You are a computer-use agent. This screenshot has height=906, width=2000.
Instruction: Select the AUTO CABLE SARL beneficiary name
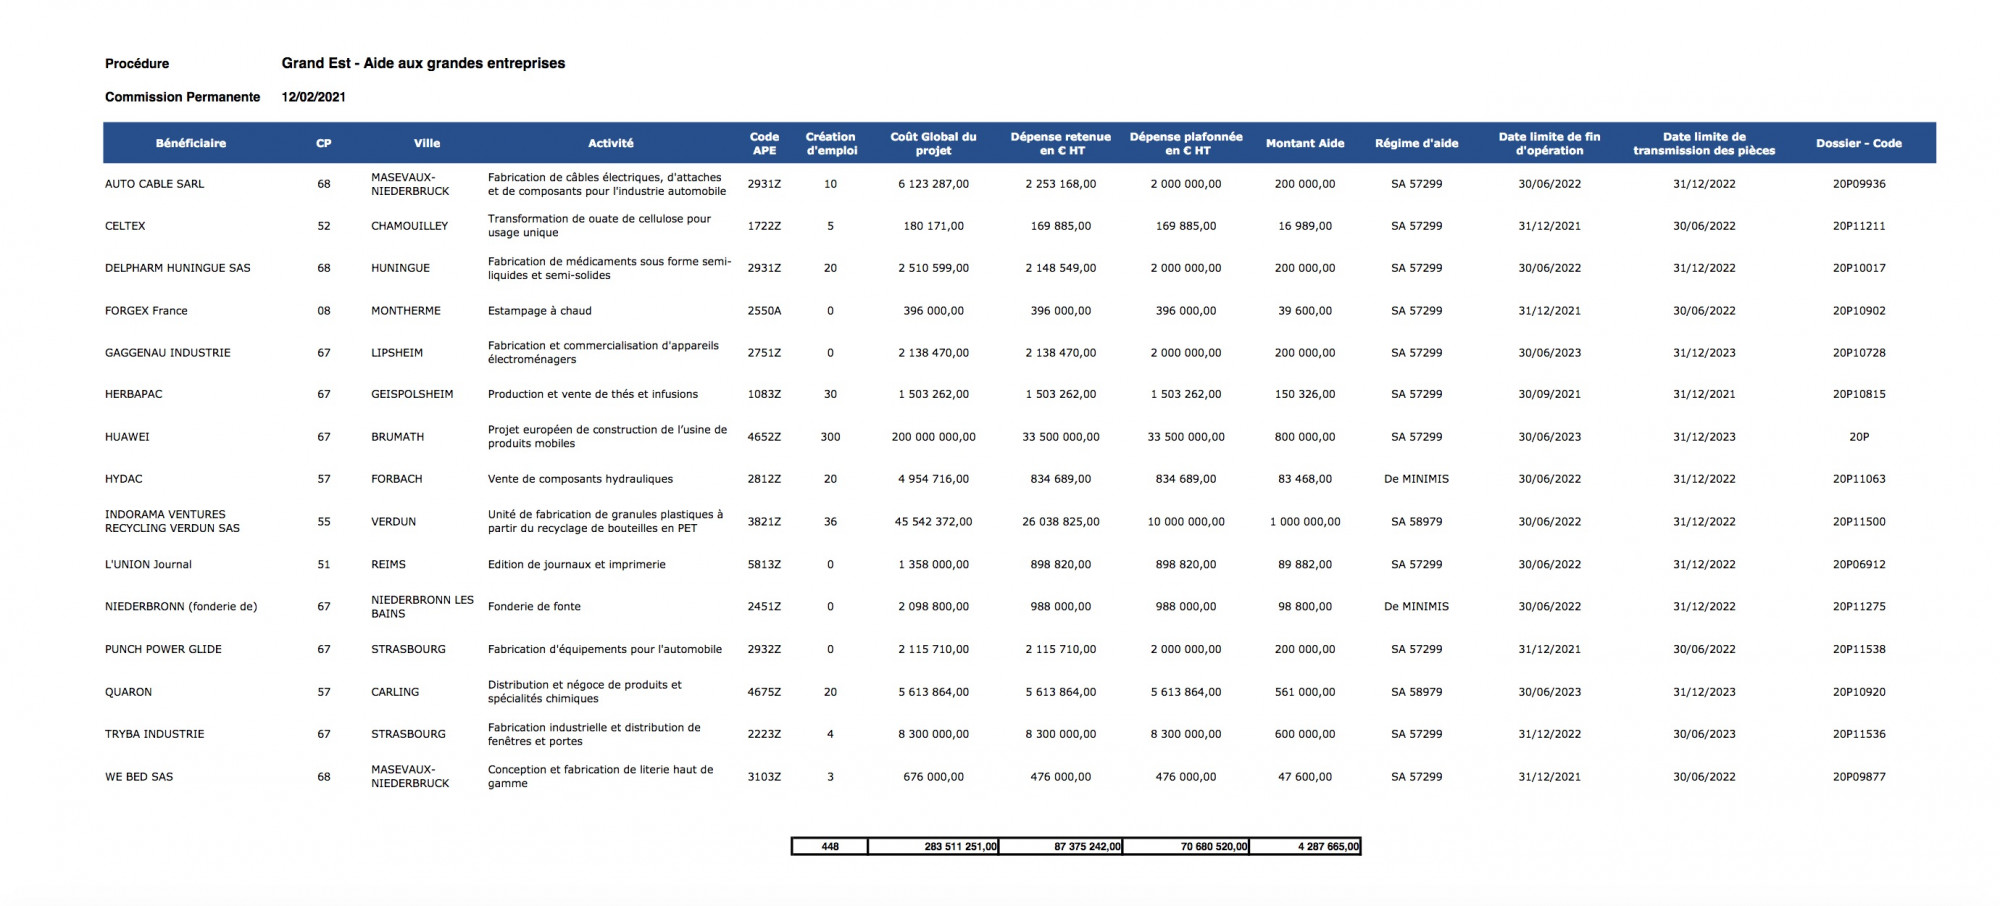[154, 184]
